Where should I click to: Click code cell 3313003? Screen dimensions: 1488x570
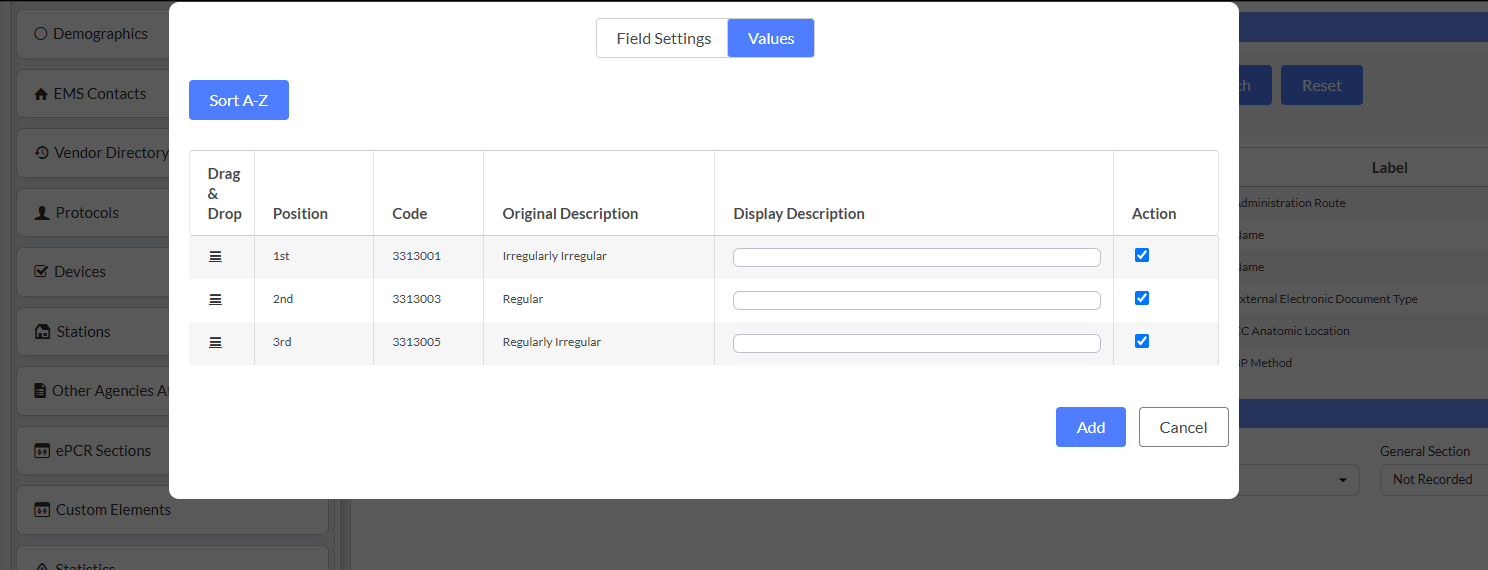coord(416,299)
